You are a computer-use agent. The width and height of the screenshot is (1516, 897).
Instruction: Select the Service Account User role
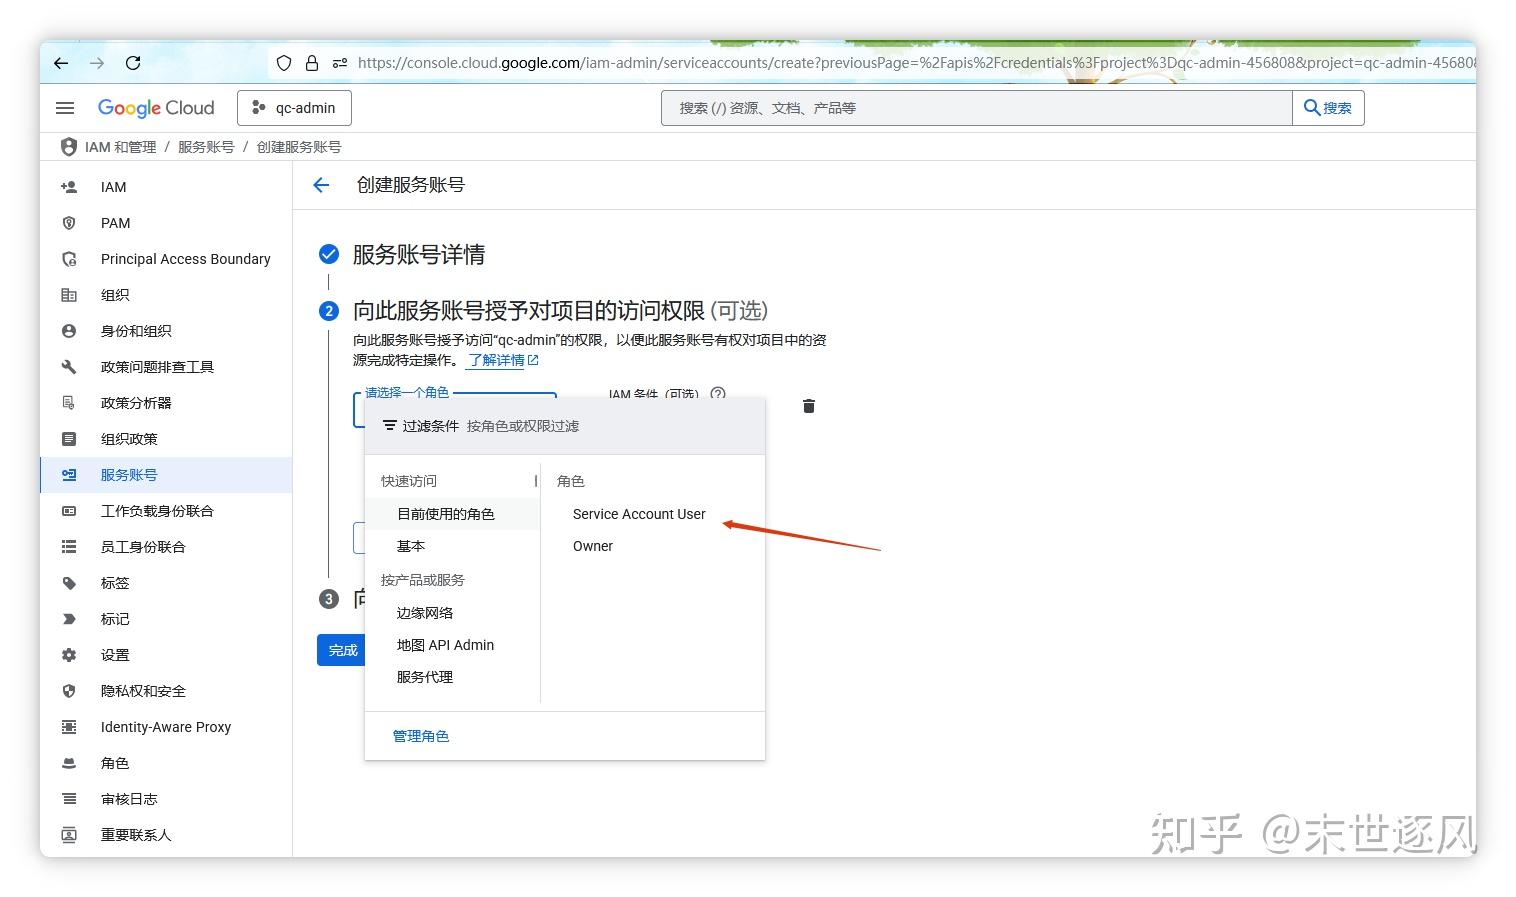tap(639, 514)
